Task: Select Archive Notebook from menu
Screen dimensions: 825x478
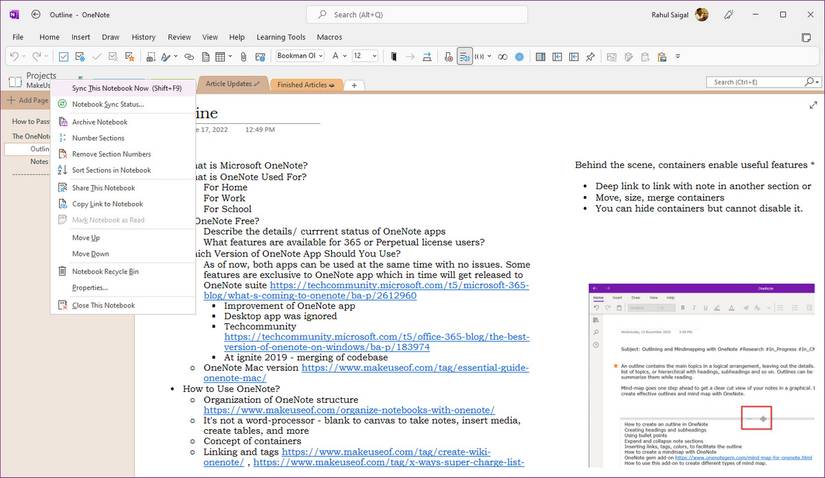Action: point(123,122)
